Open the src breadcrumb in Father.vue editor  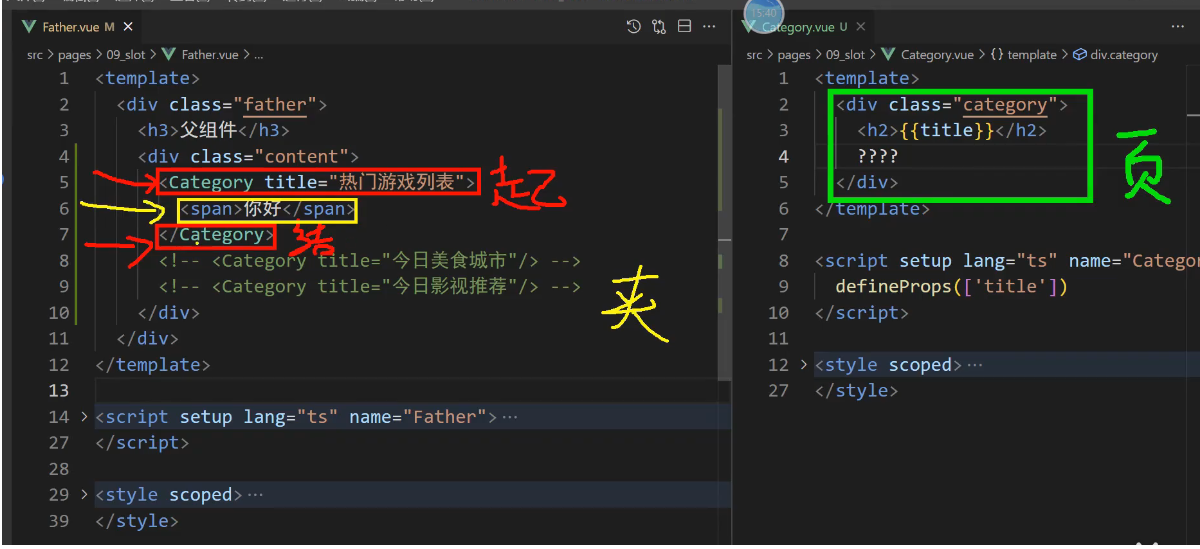tap(35, 55)
